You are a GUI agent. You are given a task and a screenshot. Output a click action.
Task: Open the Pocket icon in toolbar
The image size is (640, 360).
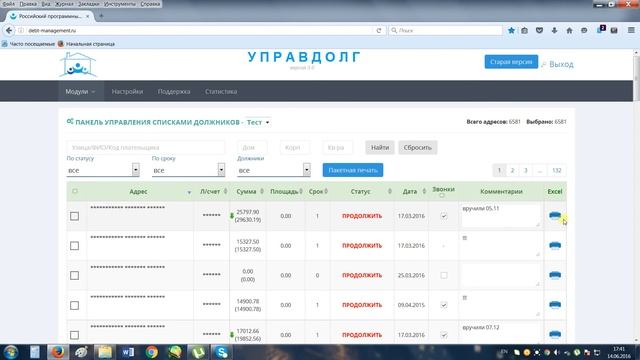click(x=539, y=31)
